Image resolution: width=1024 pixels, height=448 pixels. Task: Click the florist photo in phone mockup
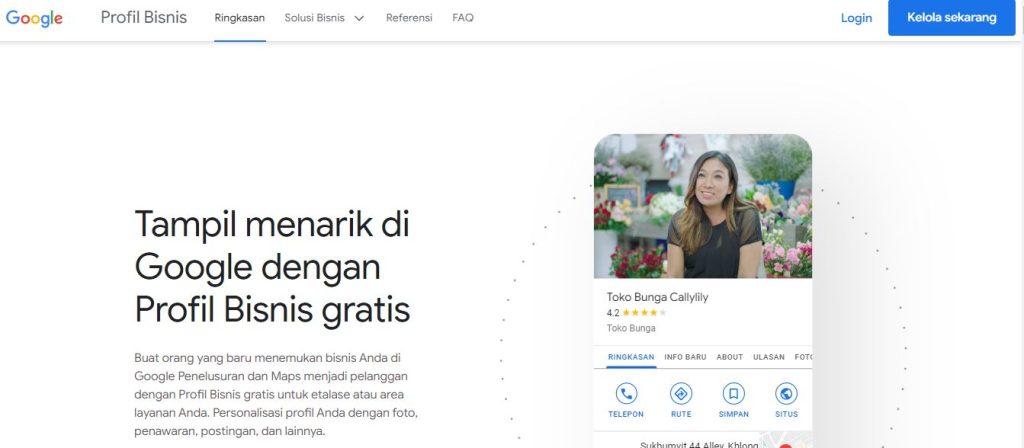[703, 206]
